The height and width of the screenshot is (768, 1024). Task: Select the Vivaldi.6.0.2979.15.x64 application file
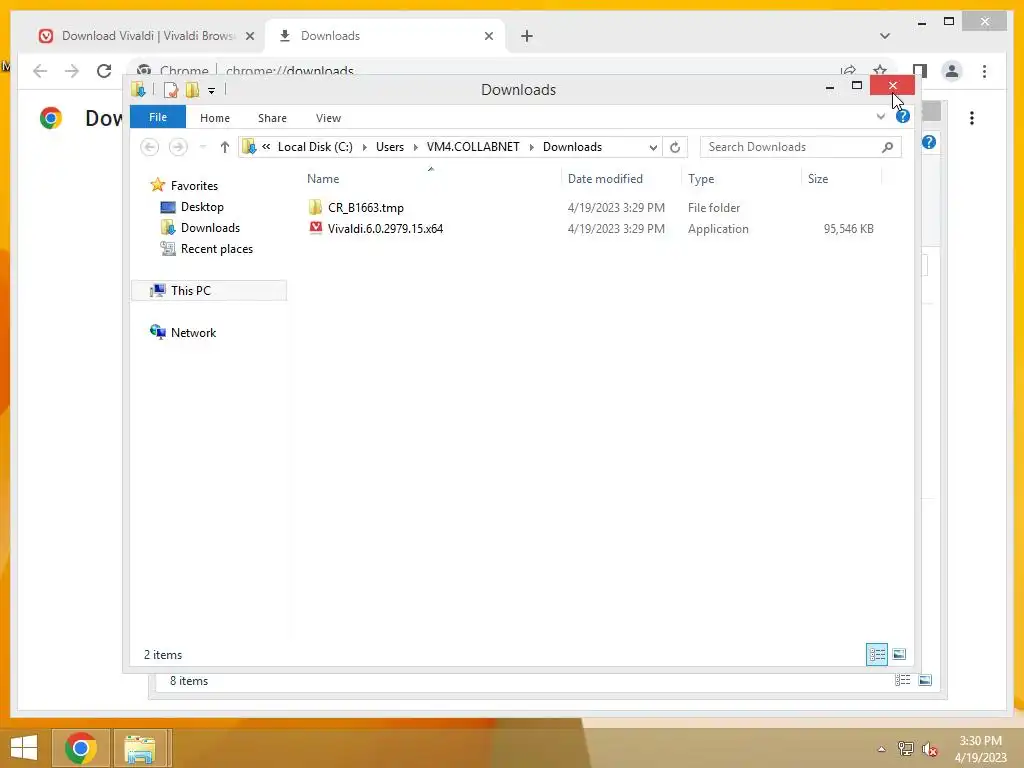click(x=385, y=229)
